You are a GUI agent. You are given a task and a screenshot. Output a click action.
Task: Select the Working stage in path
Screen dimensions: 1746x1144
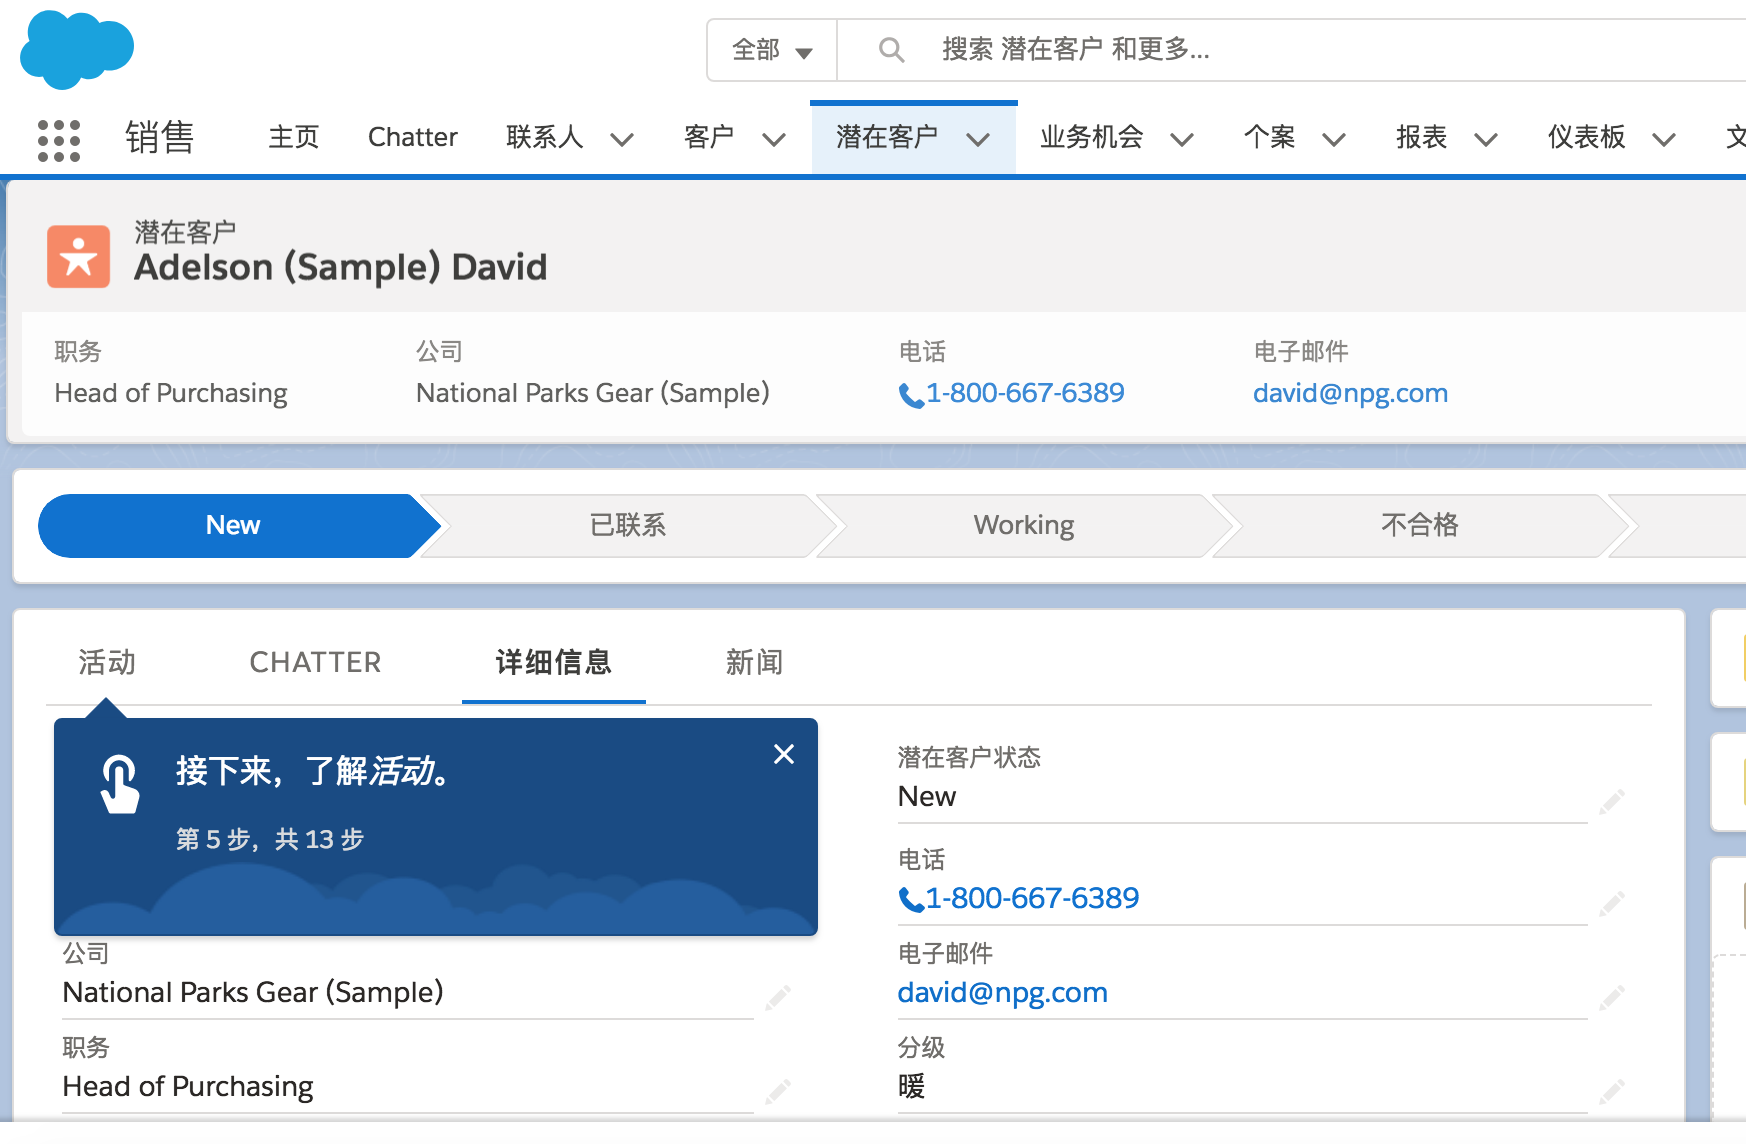click(x=1023, y=525)
